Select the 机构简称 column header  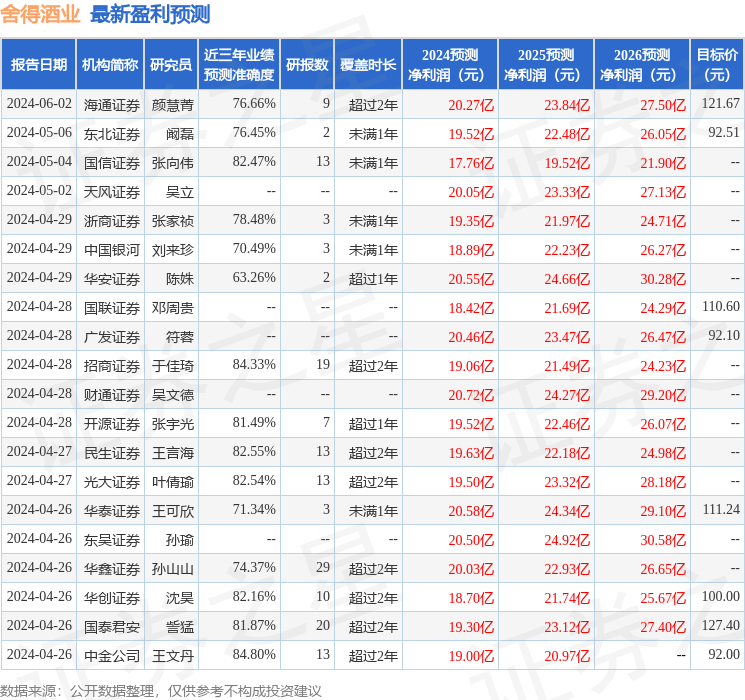point(110,65)
